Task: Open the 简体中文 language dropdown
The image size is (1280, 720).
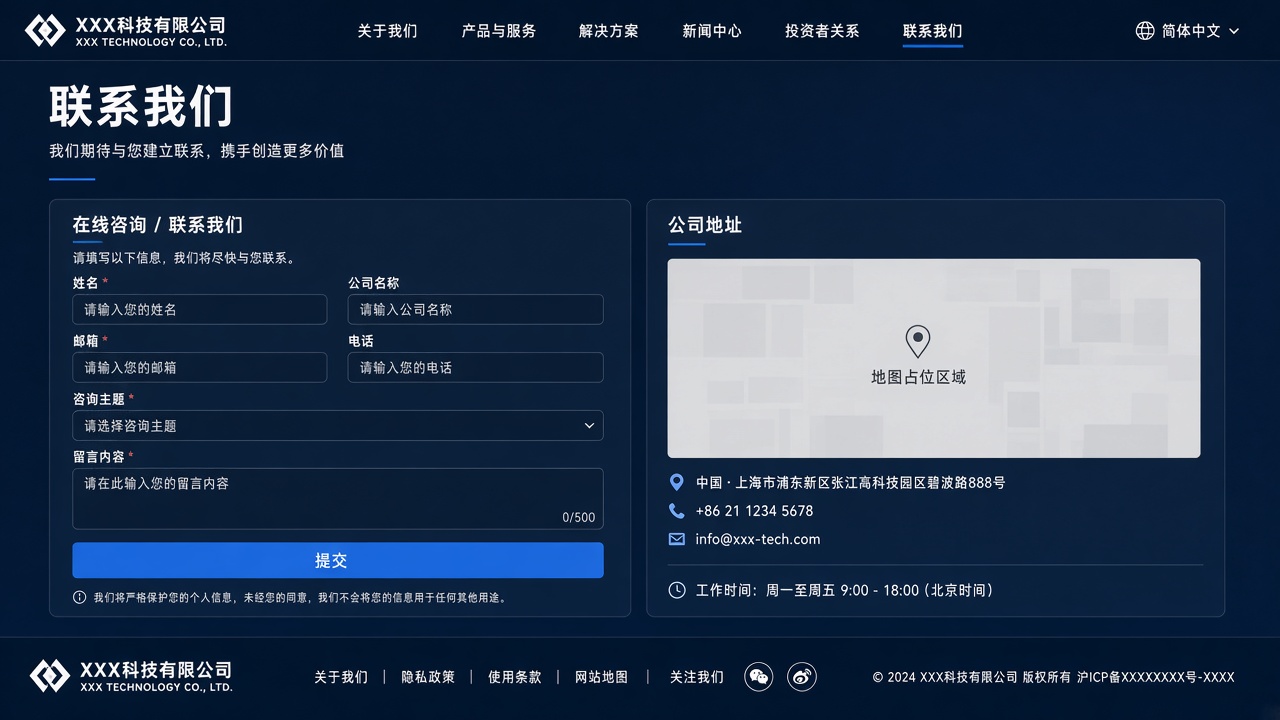Action: [1189, 31]
